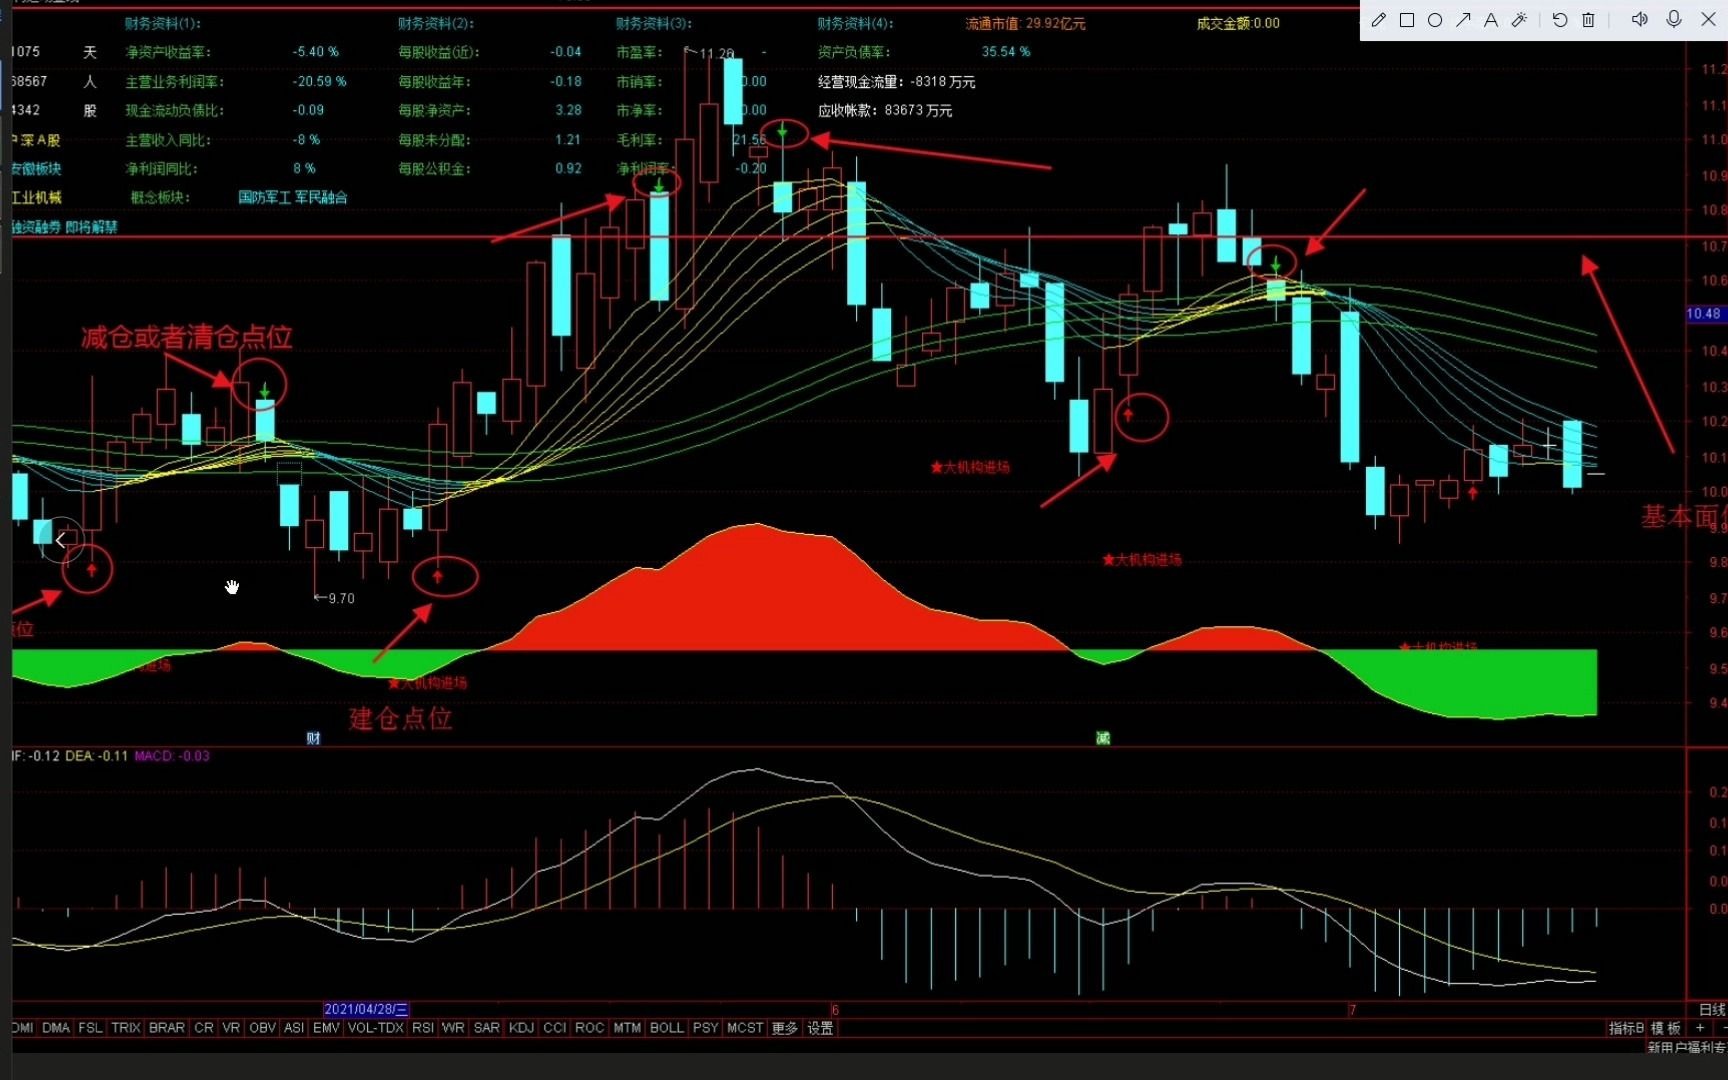
Task: Click the 融资融券 即将解禁 tag
Action: pos(64,227)
